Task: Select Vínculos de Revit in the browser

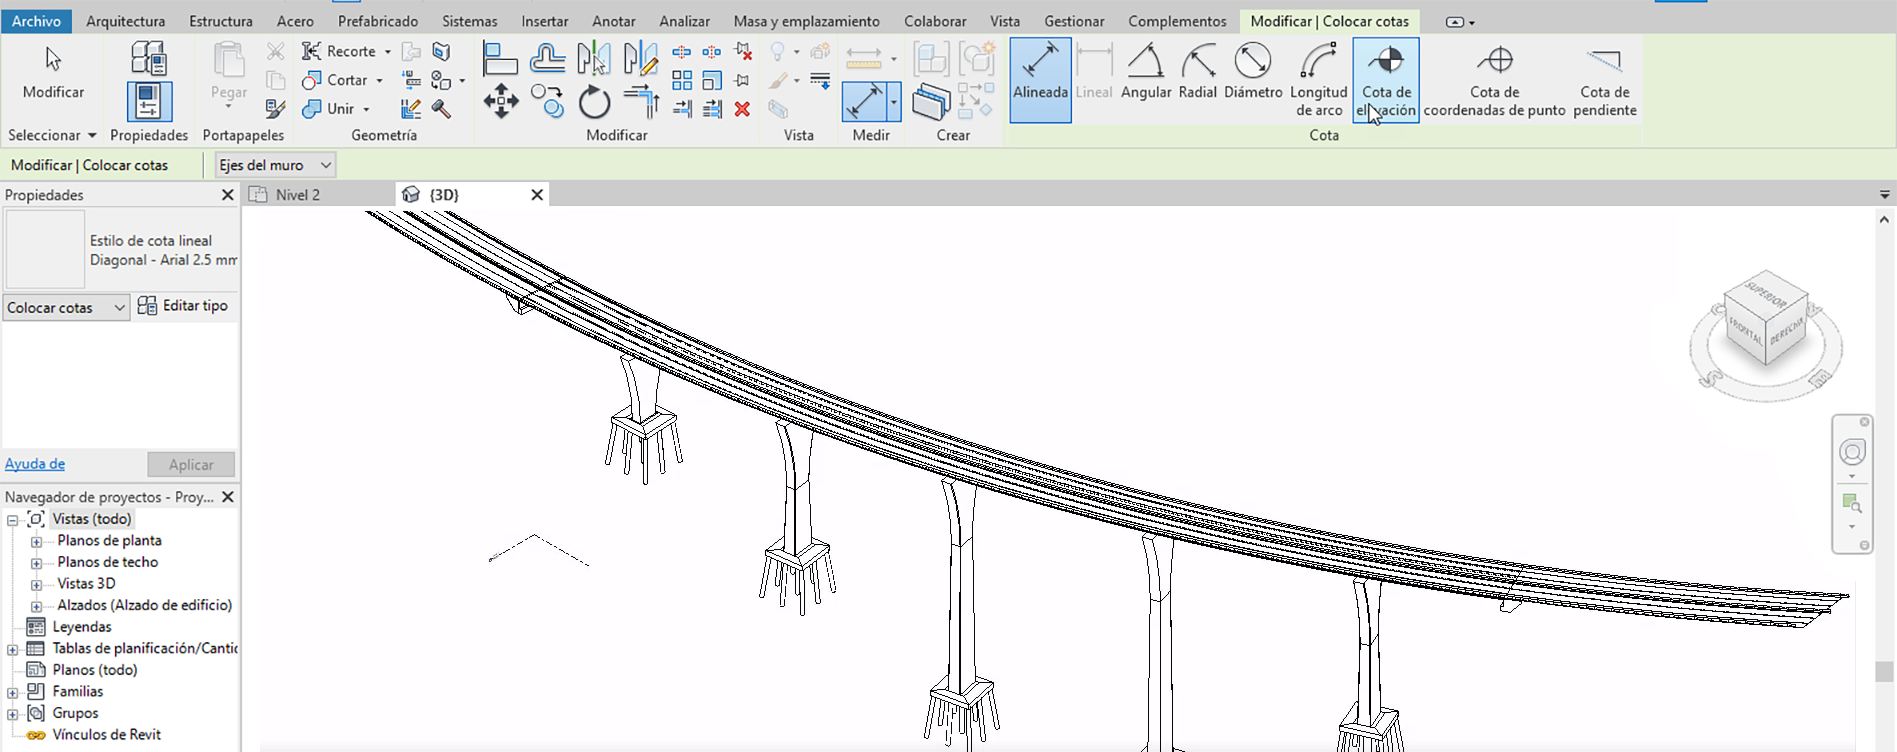Action: click(x=106, y=735)
